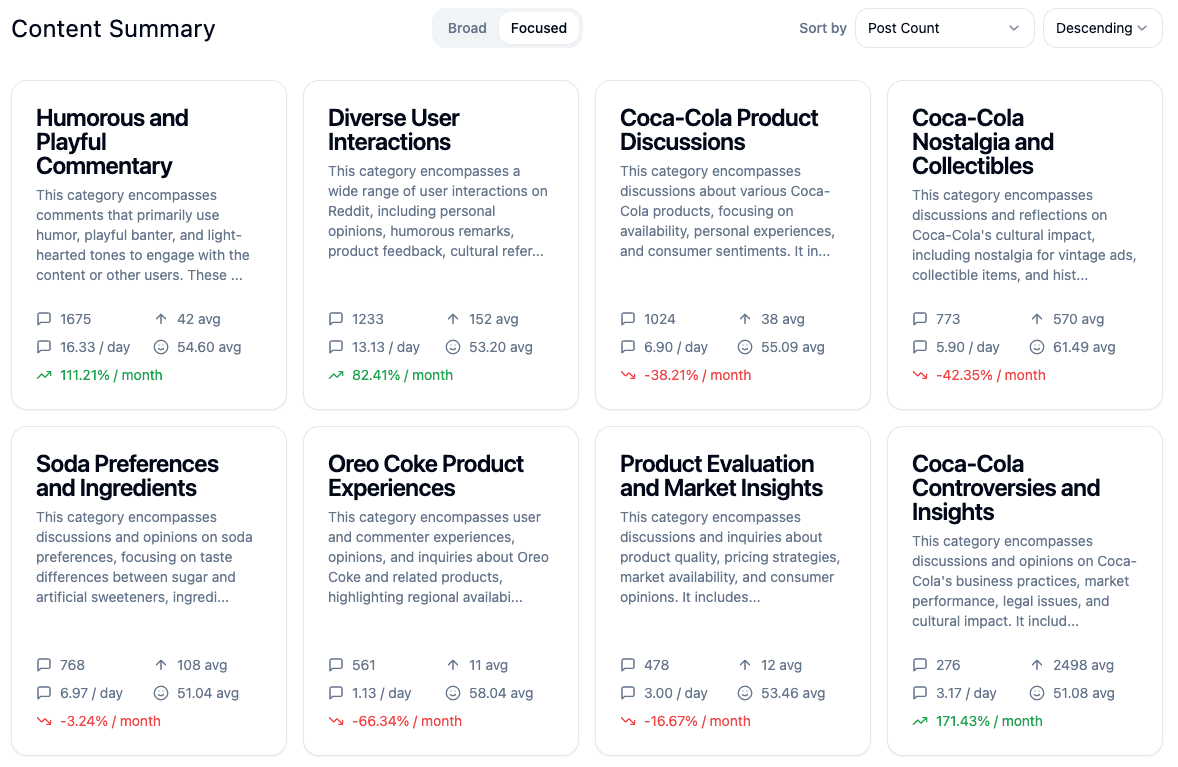Open the Humorous and Playful Commentary card

[x=149, y=245]
